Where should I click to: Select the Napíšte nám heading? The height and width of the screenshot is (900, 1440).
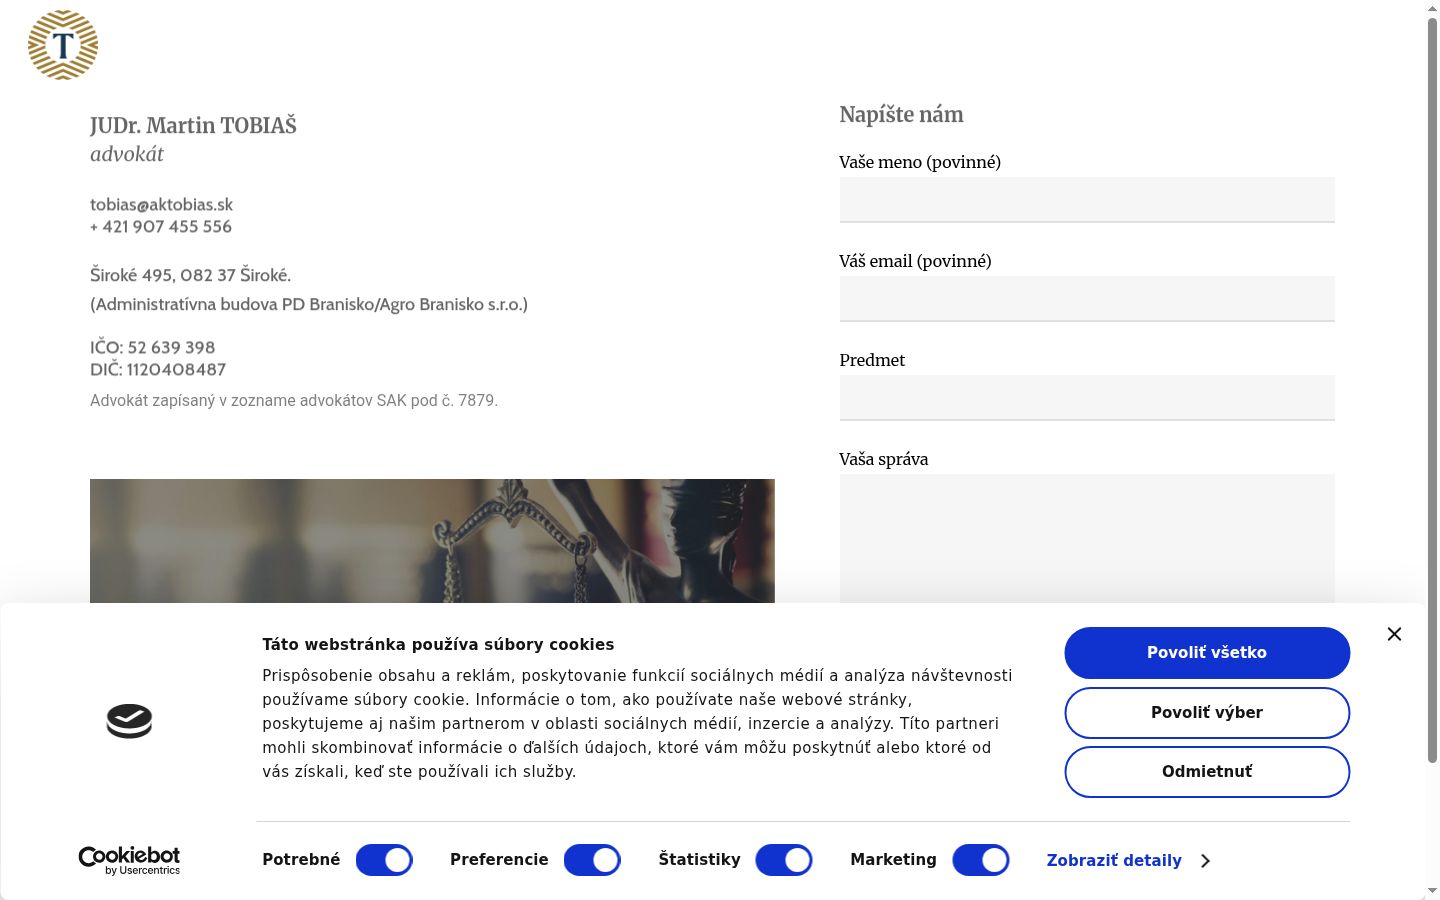coord(901,115)
